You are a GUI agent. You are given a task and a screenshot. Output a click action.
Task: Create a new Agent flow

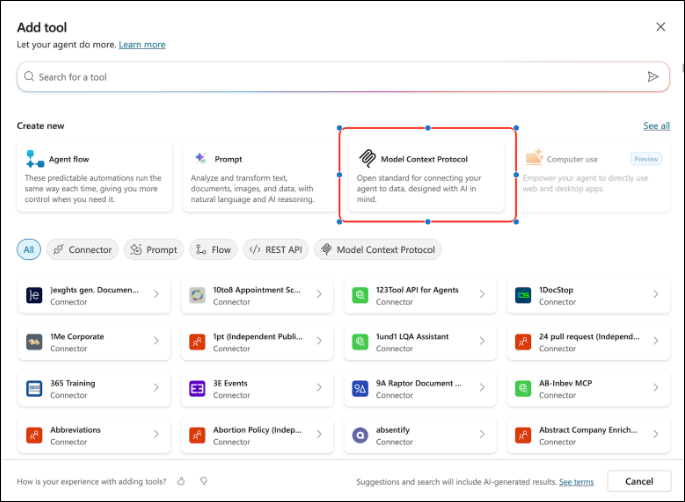tap(94, 176)
